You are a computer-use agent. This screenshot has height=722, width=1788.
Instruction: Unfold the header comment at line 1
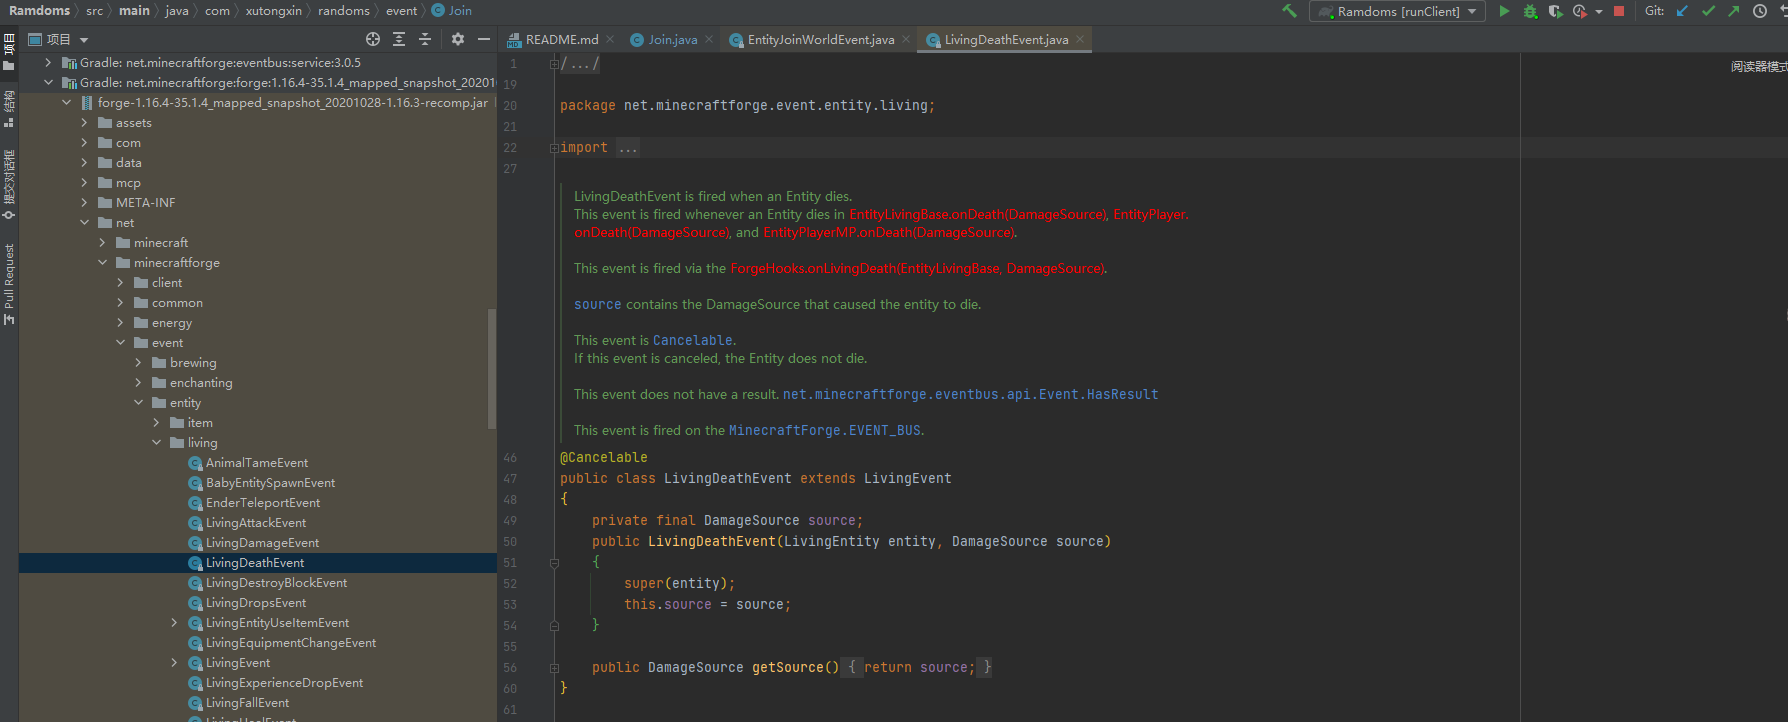[554, 64]
